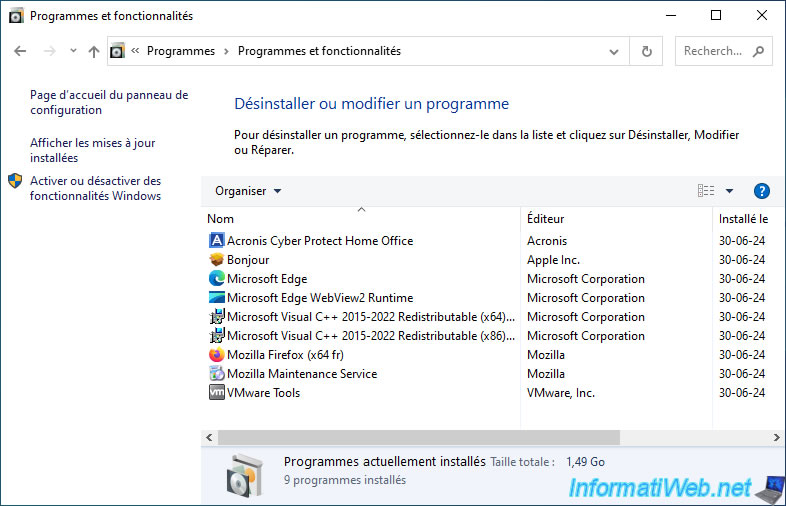Expand the view options dropdown arrow

pos(729,191)
